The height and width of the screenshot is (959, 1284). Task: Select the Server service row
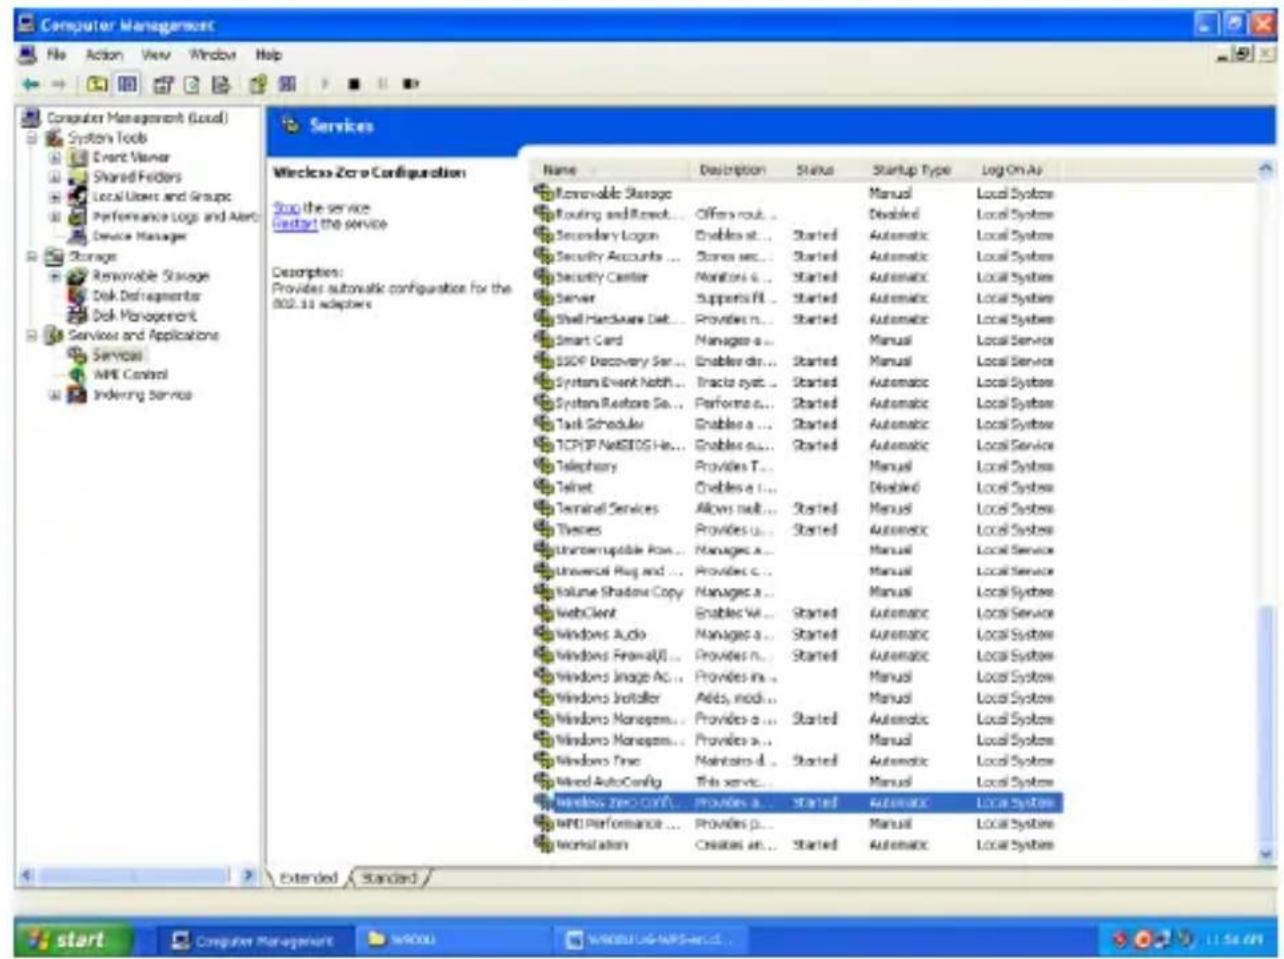click(x=797, y=298)
